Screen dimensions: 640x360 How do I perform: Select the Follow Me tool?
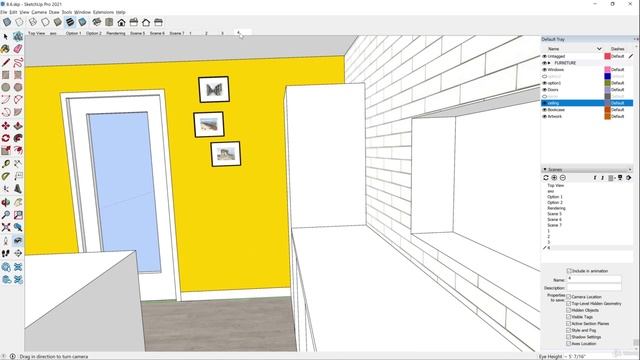[18, 138]
